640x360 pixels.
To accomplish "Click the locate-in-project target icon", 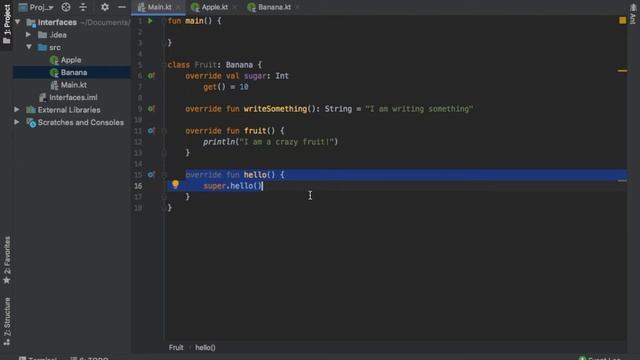I will 66,7.
